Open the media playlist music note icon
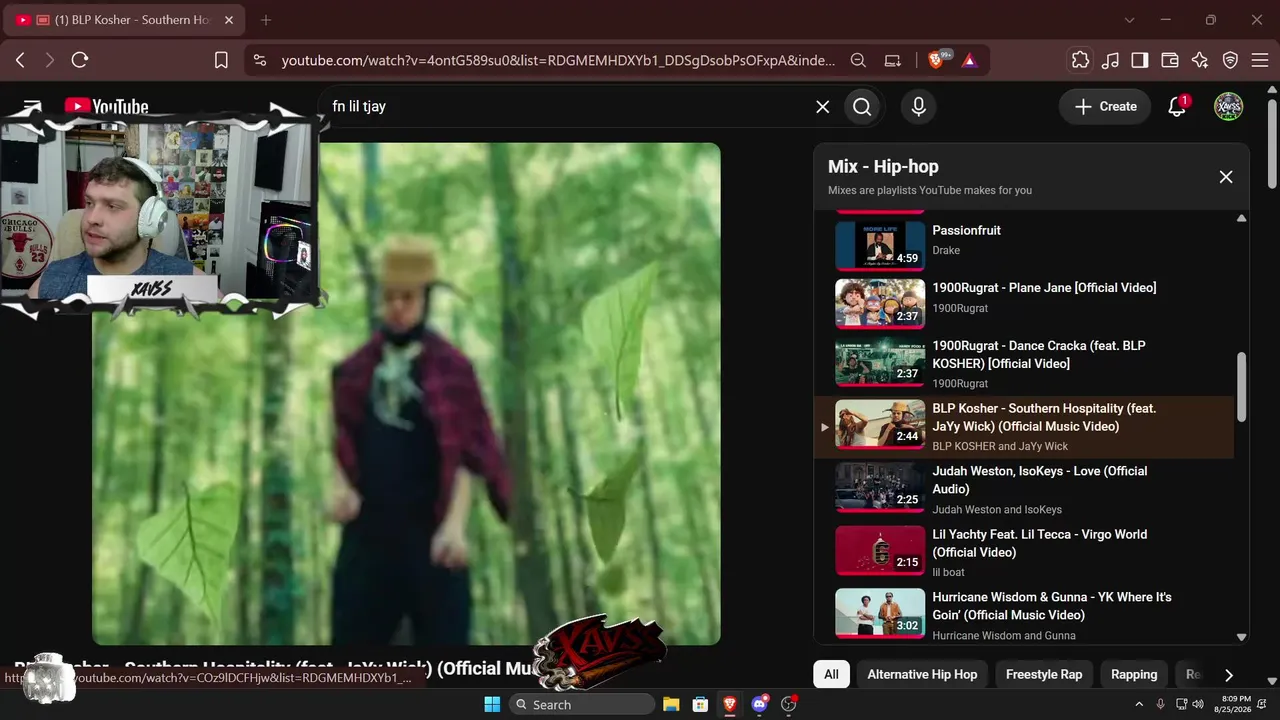The width and height of the screenshot is (1280, 720). (x=1110, y=60)
